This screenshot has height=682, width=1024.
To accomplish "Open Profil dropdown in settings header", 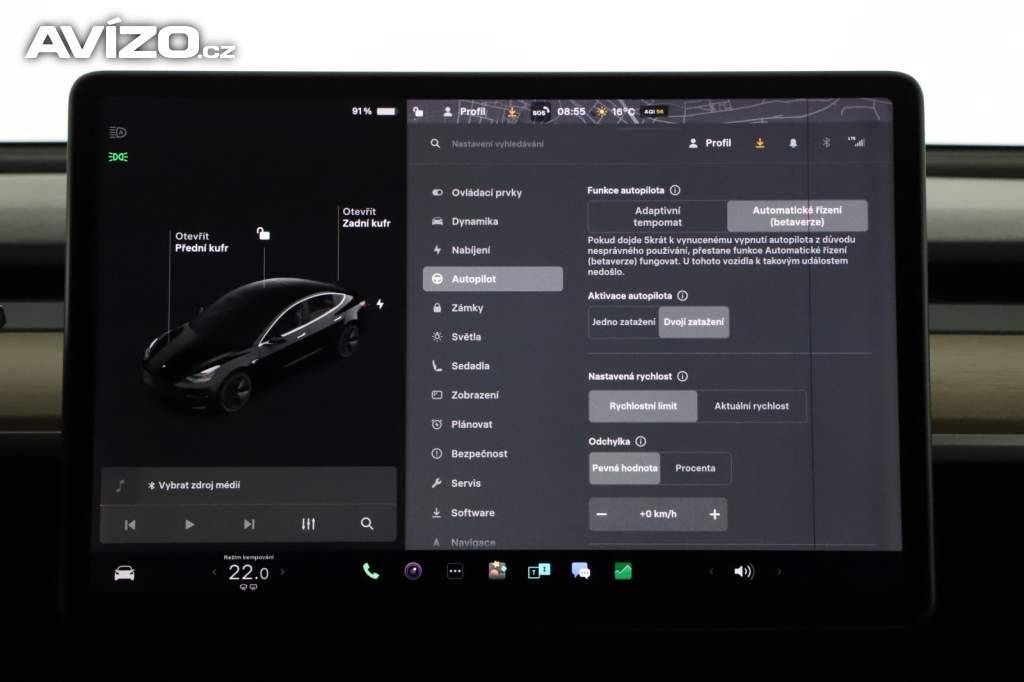I will 710,143.
